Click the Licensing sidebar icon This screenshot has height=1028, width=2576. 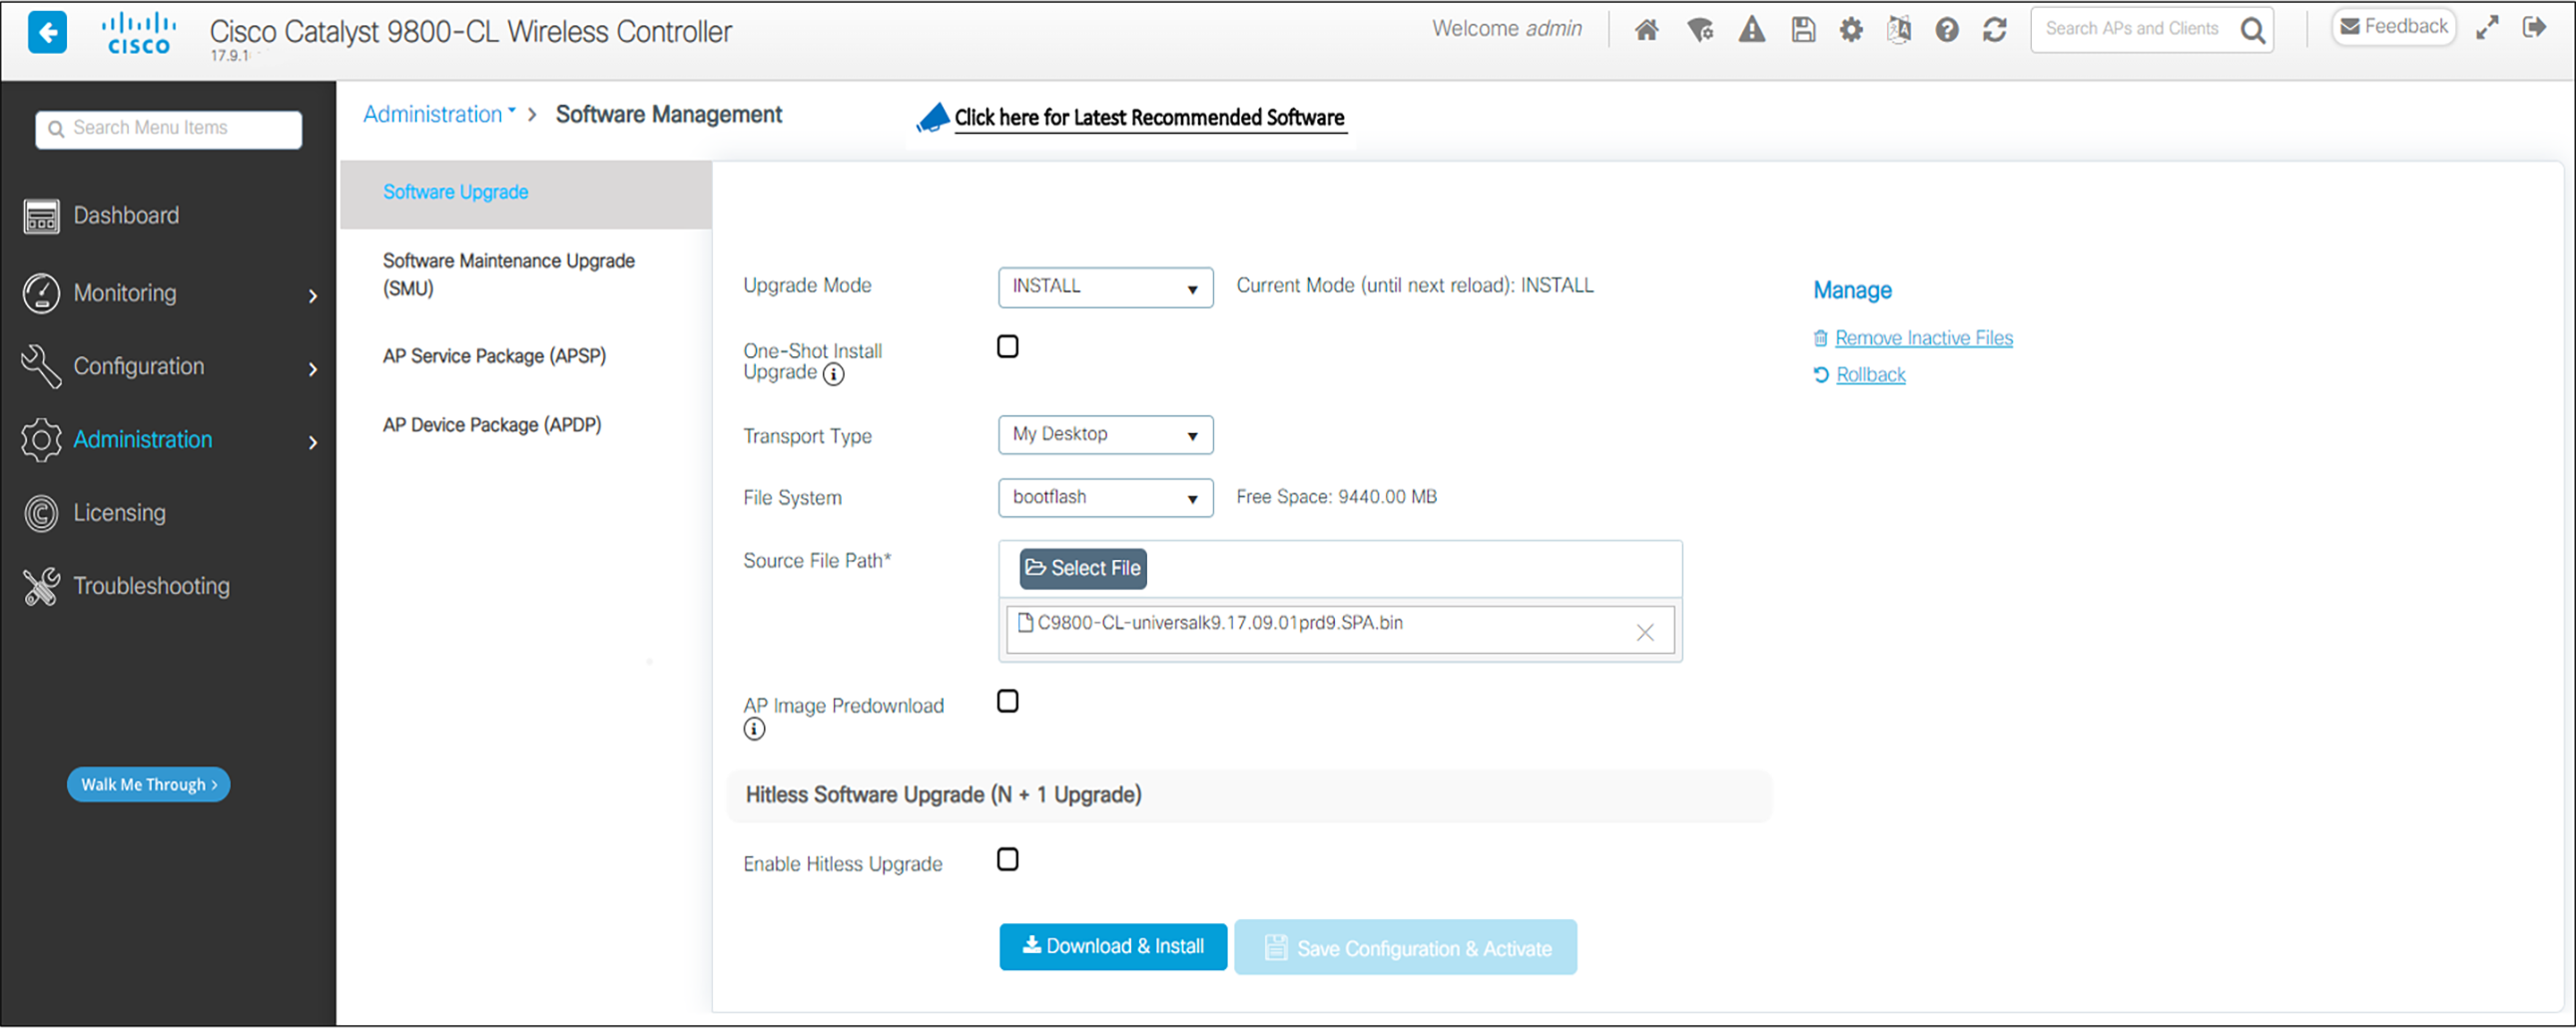pos(41,513)
